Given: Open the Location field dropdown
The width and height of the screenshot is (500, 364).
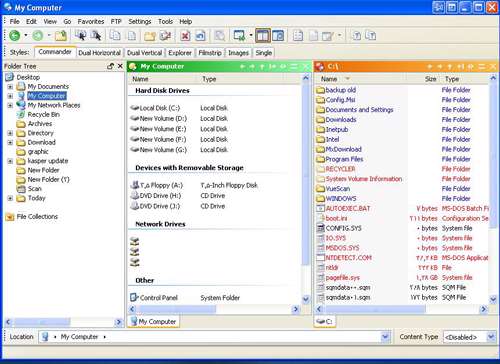Looking at the screenshot, I should tap(385, 337).
